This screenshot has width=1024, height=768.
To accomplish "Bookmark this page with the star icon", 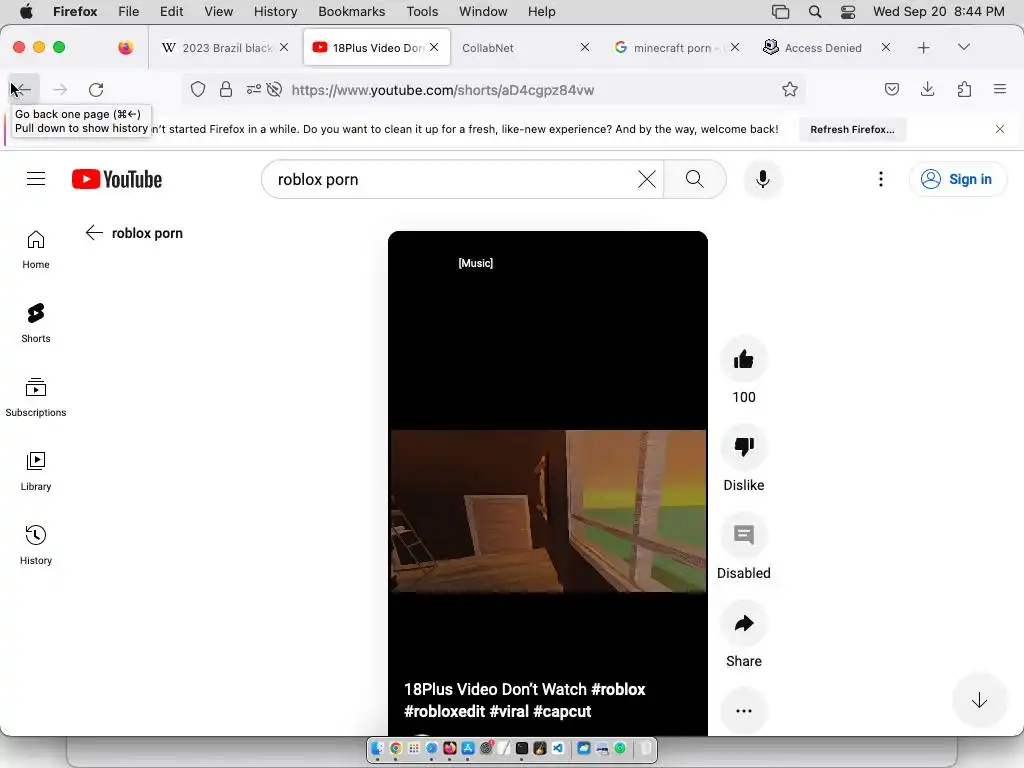I will [790, 89].
